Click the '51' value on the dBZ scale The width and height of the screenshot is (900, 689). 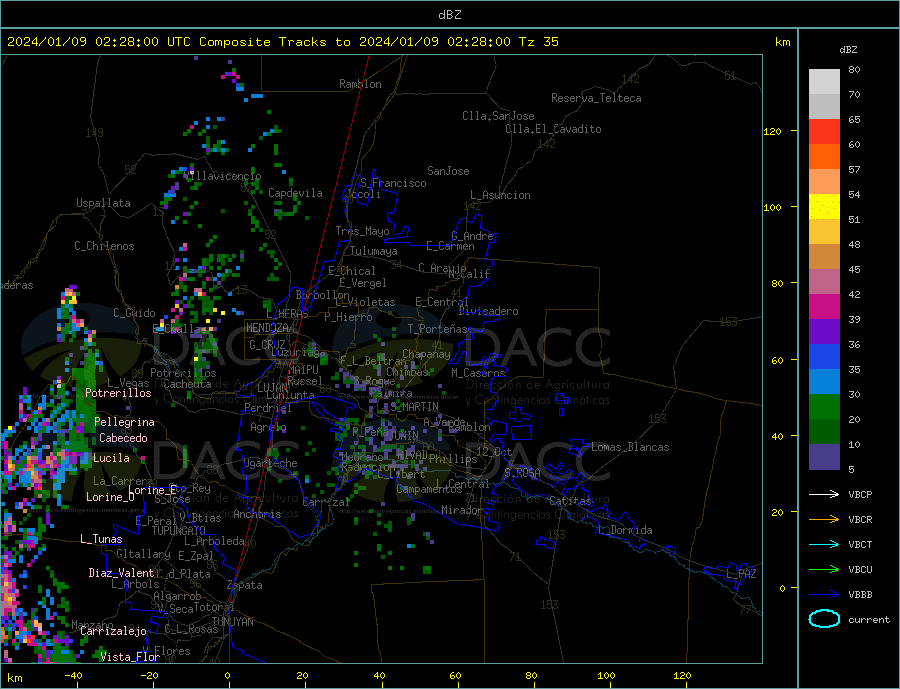click(854, 219)
